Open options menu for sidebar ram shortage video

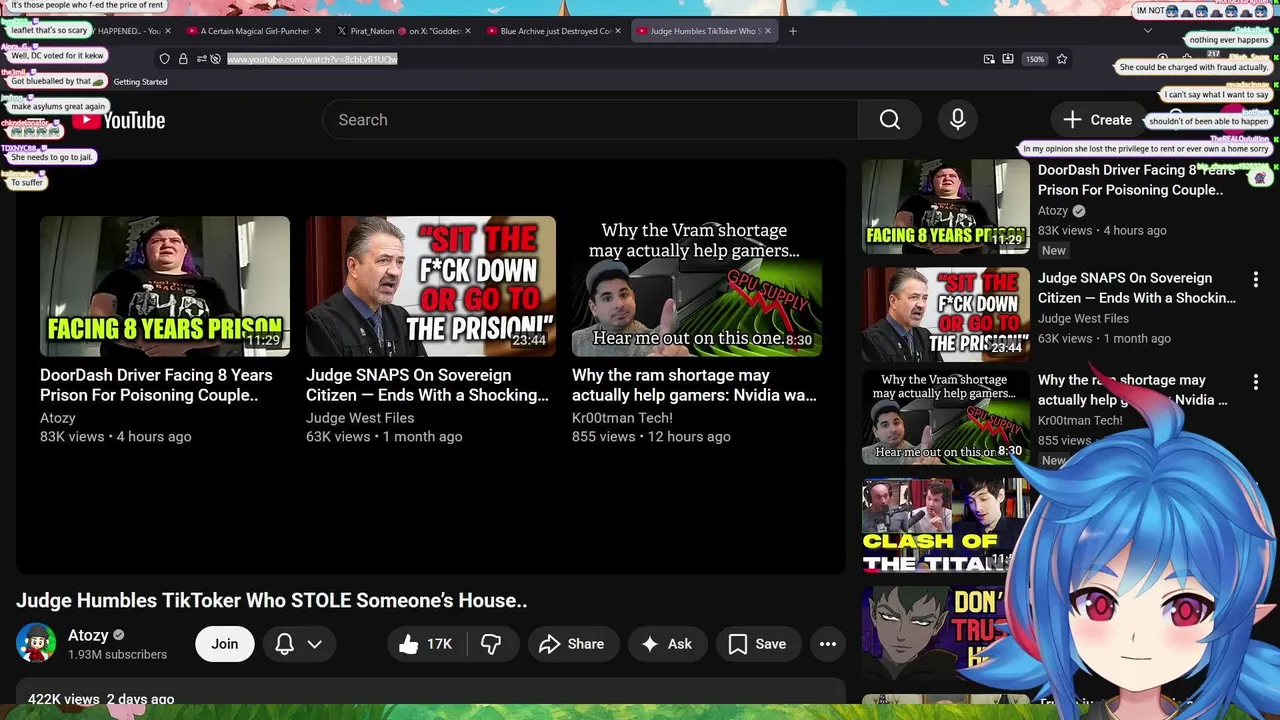pos(1256,382)
